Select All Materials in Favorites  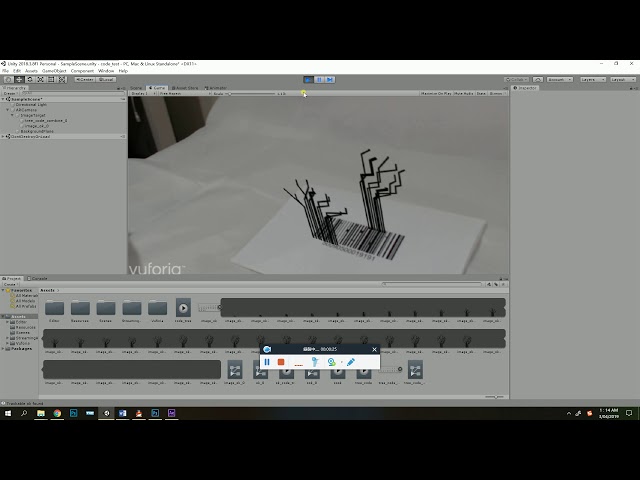26,296
